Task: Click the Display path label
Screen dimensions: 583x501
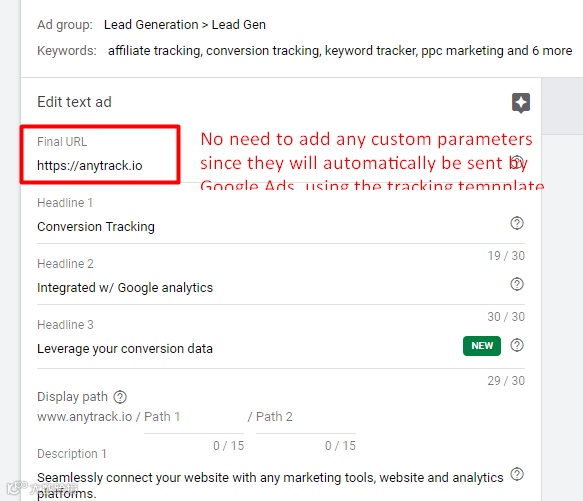Action: point(73,397)
